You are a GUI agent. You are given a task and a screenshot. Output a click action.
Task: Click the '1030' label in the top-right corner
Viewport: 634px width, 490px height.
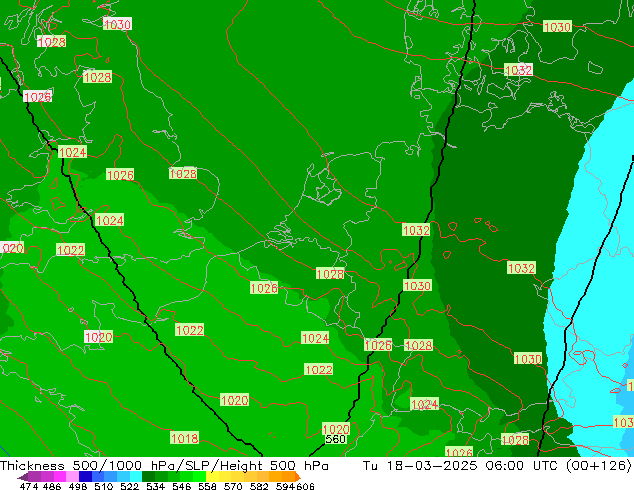[557, 27]
